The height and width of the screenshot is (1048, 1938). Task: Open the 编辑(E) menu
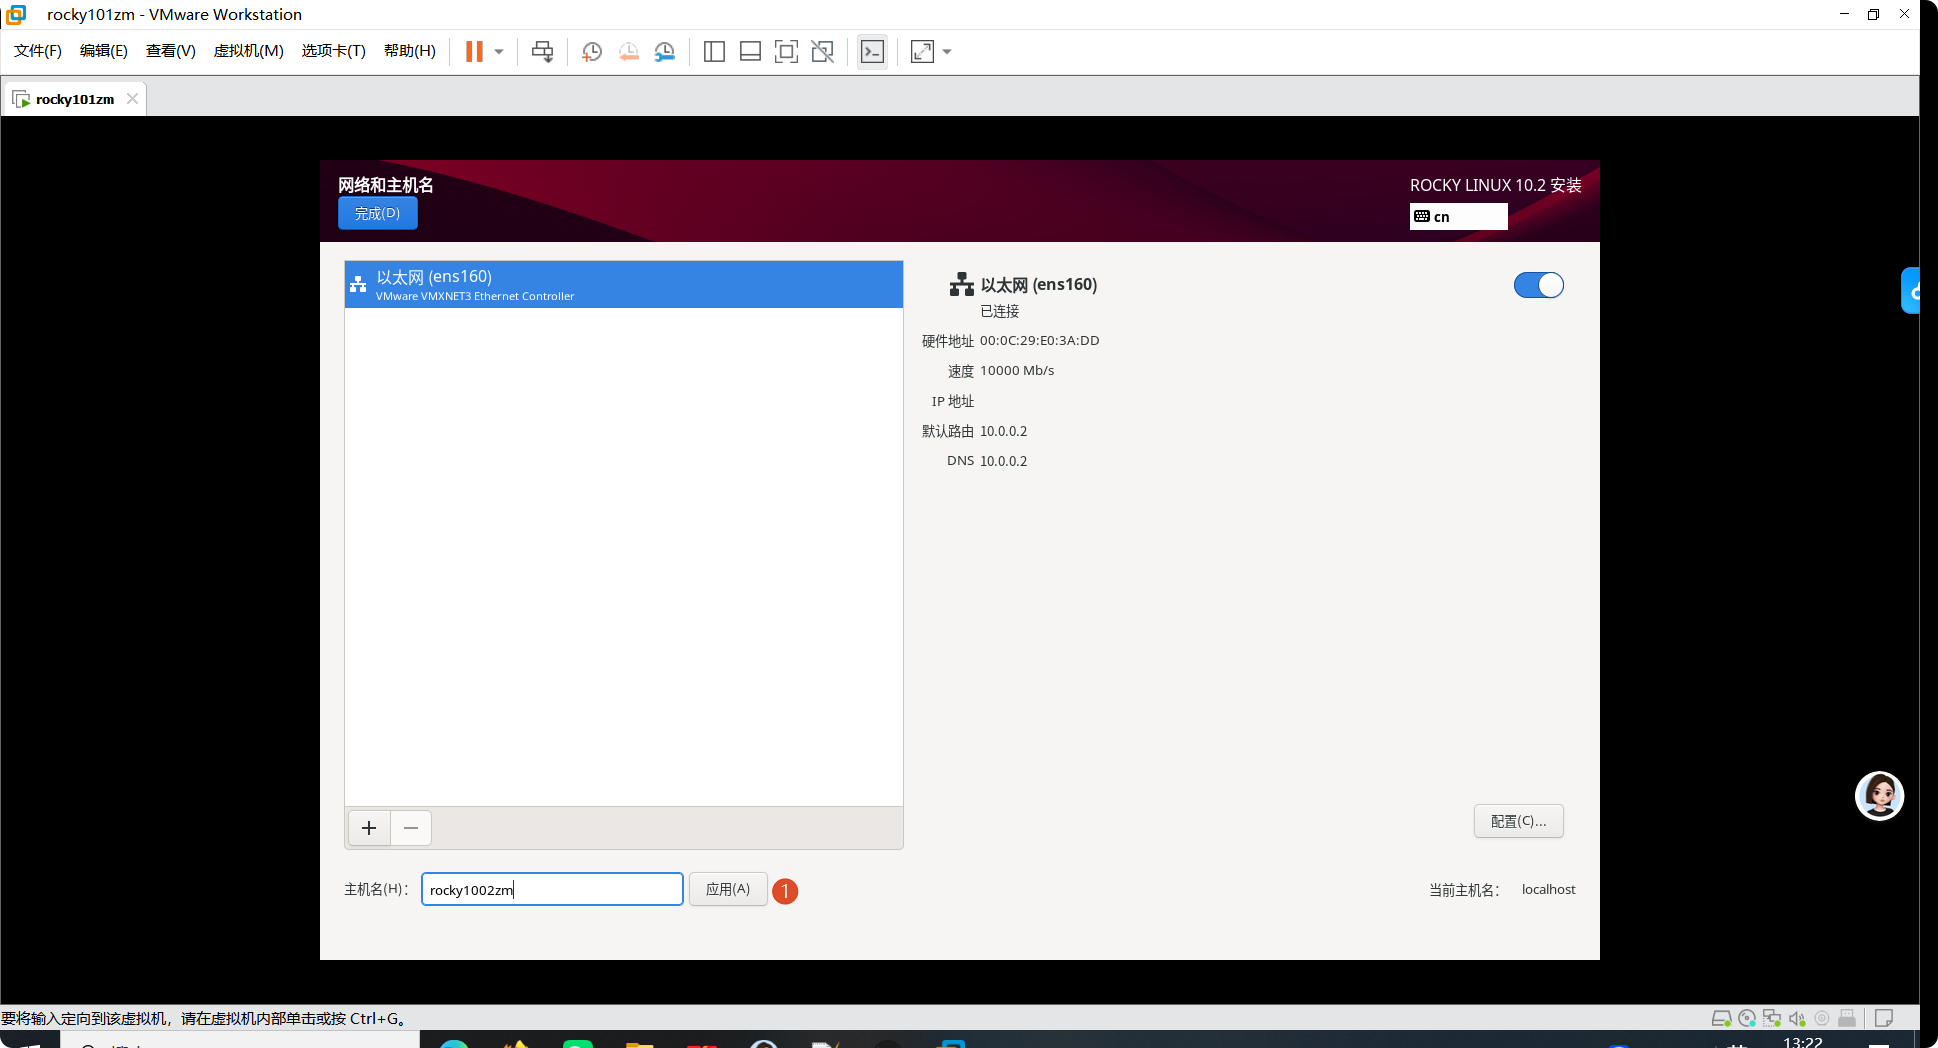(x=104, y=51)
